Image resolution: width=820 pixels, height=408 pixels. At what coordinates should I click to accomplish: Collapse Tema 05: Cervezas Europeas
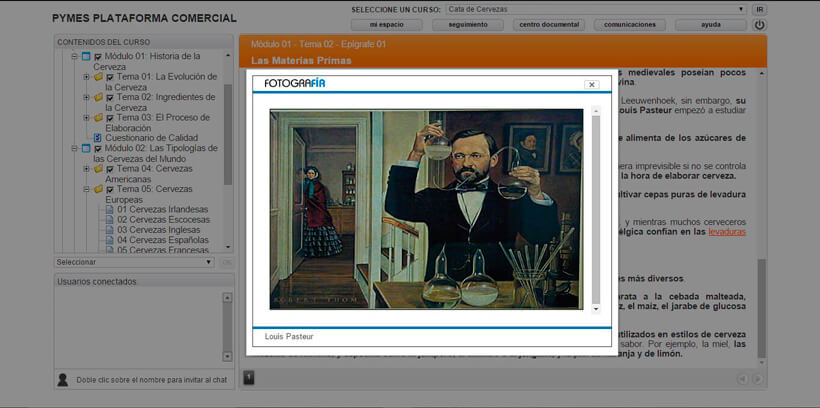coord(86,189)
